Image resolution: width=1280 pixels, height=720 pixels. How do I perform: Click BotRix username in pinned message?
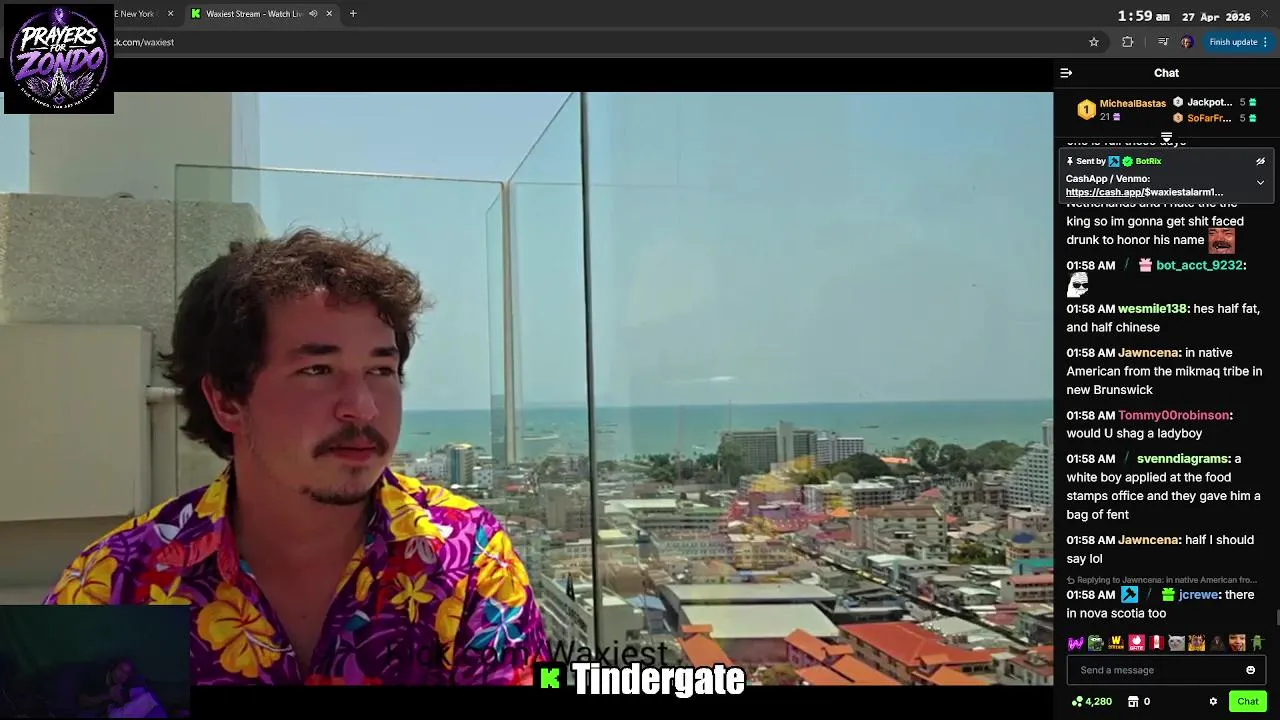(1148, 161)
